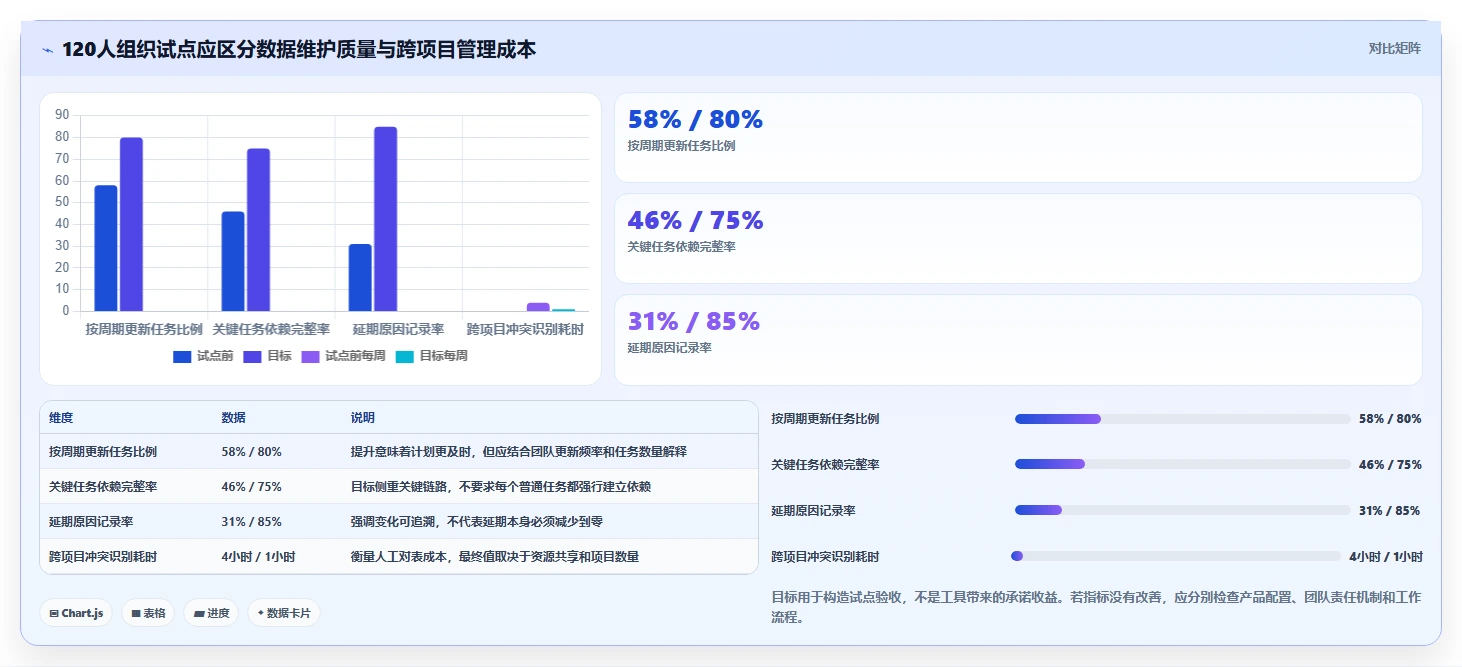This screenshot has height=667, width=1462.
Task: Click the note starting 衡量人工对表成本
Action: pyautogui.click(x=494, y=557)
